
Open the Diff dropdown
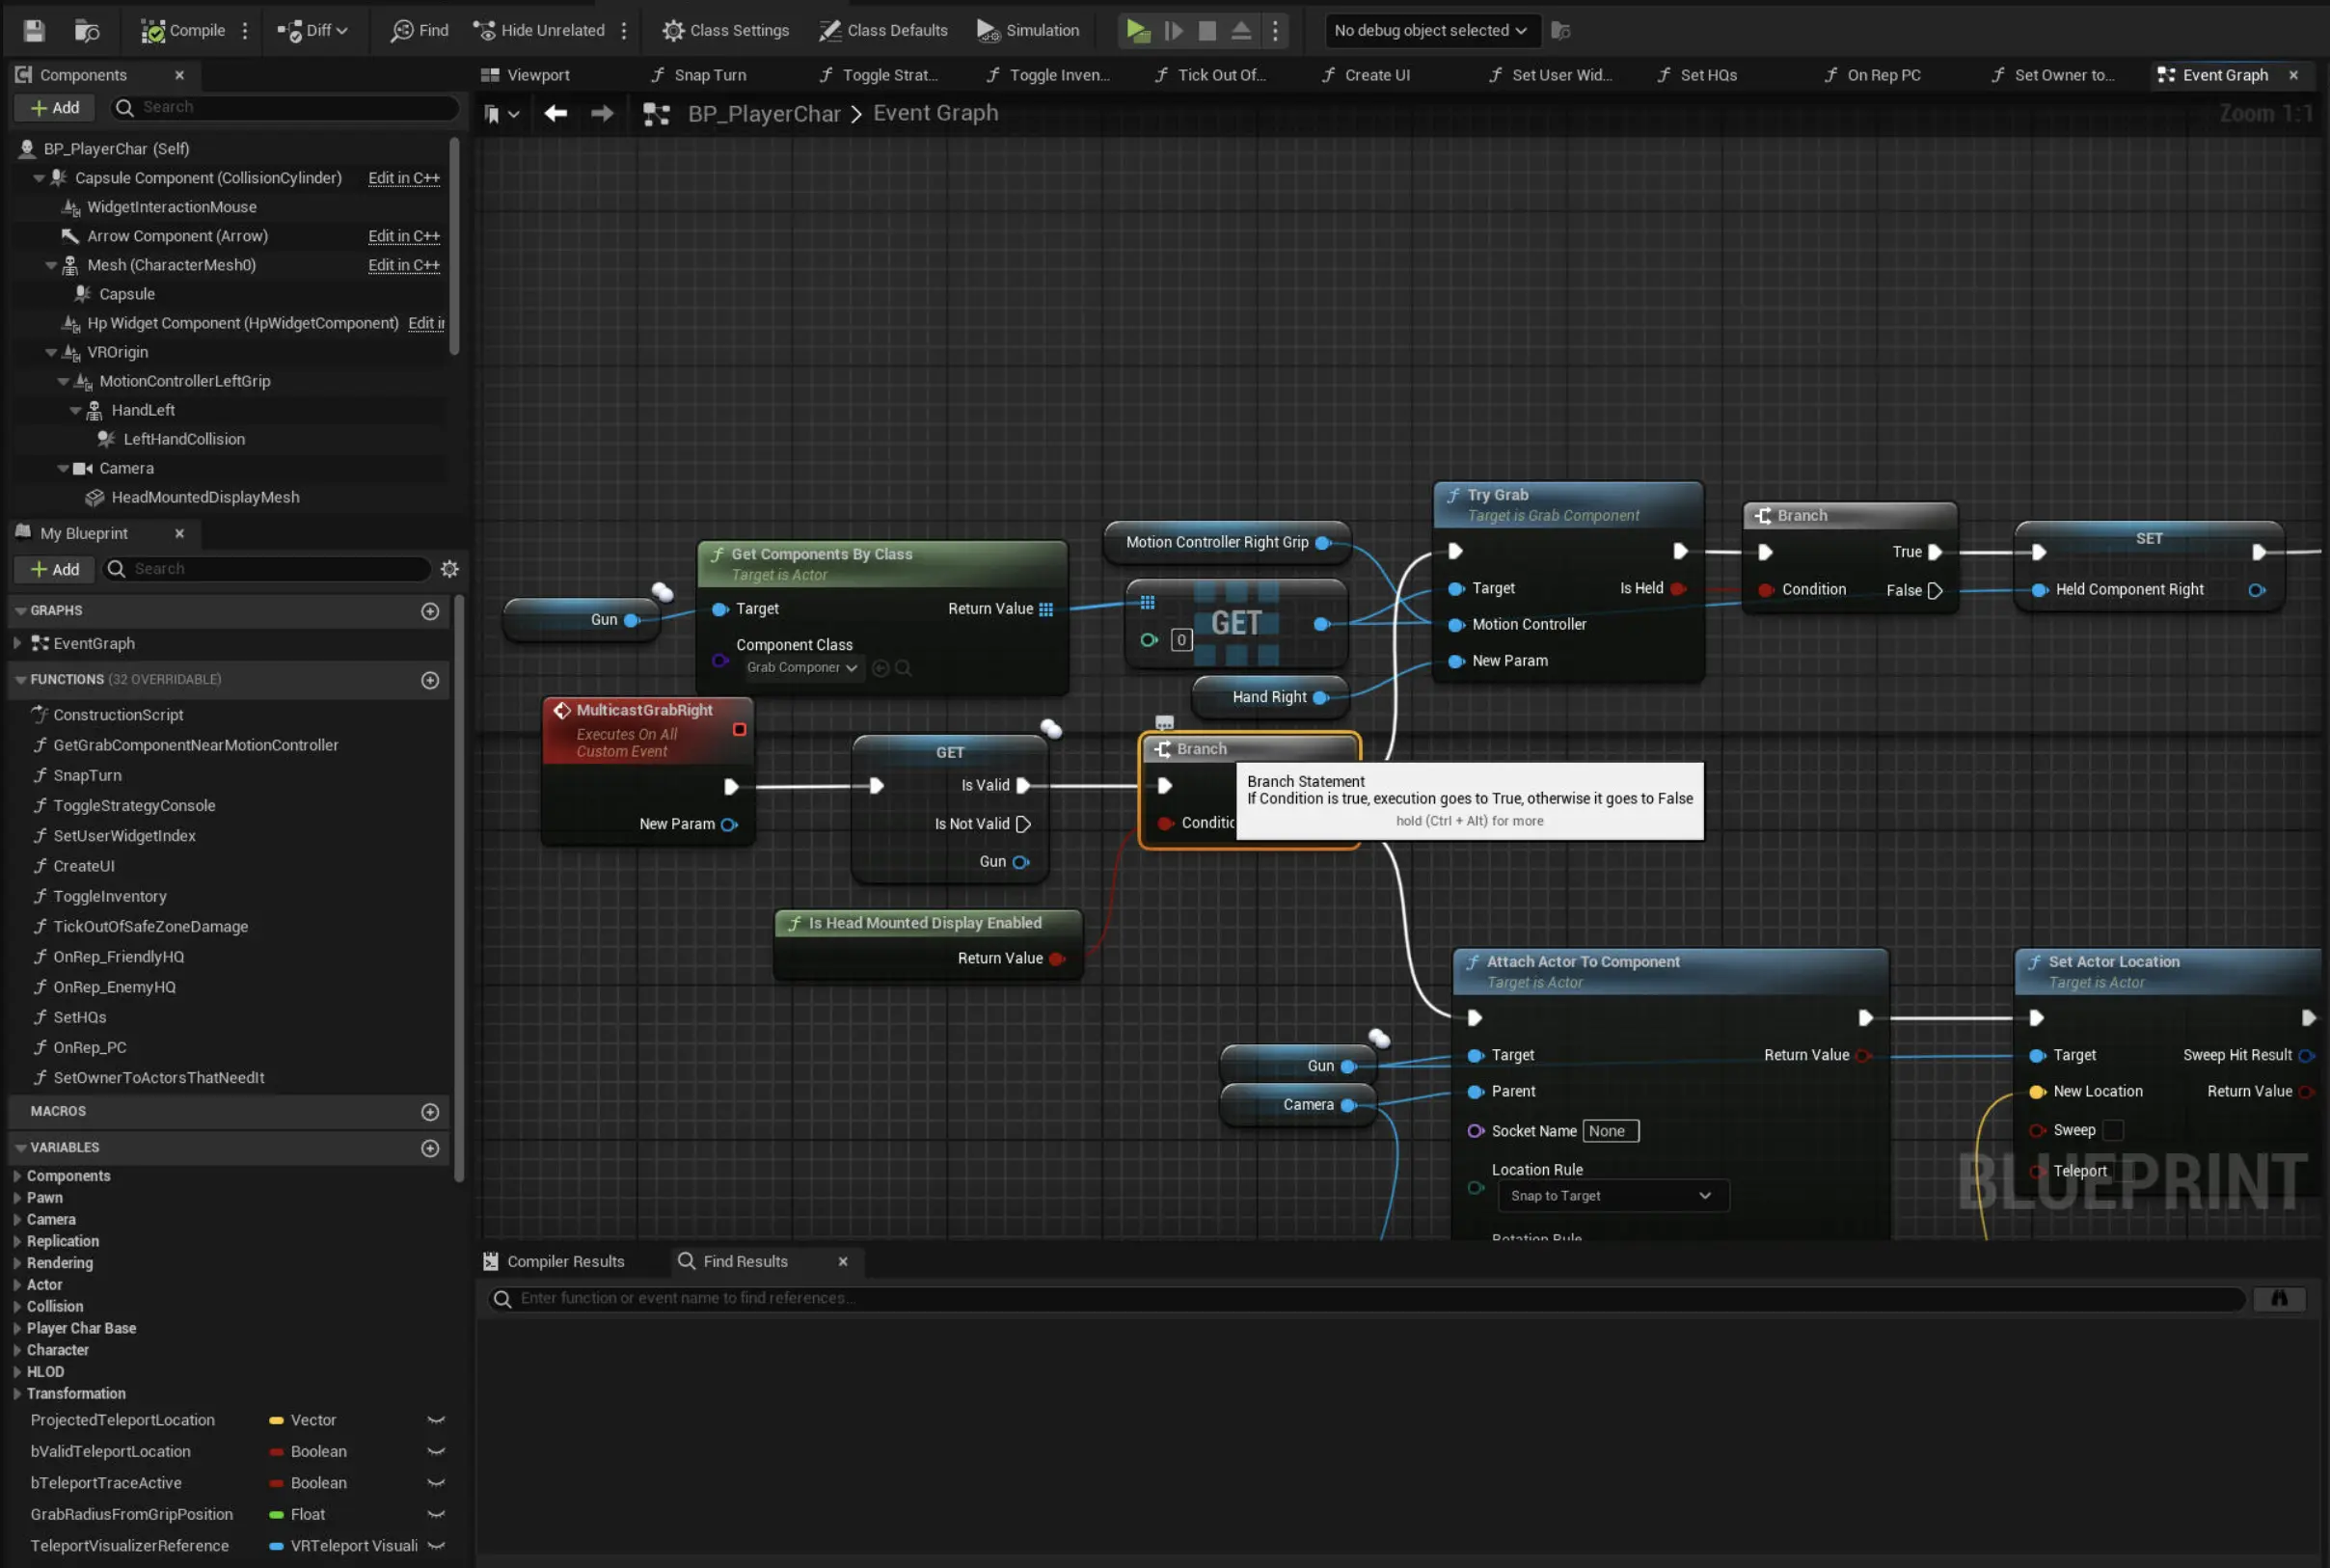(313, 30)
